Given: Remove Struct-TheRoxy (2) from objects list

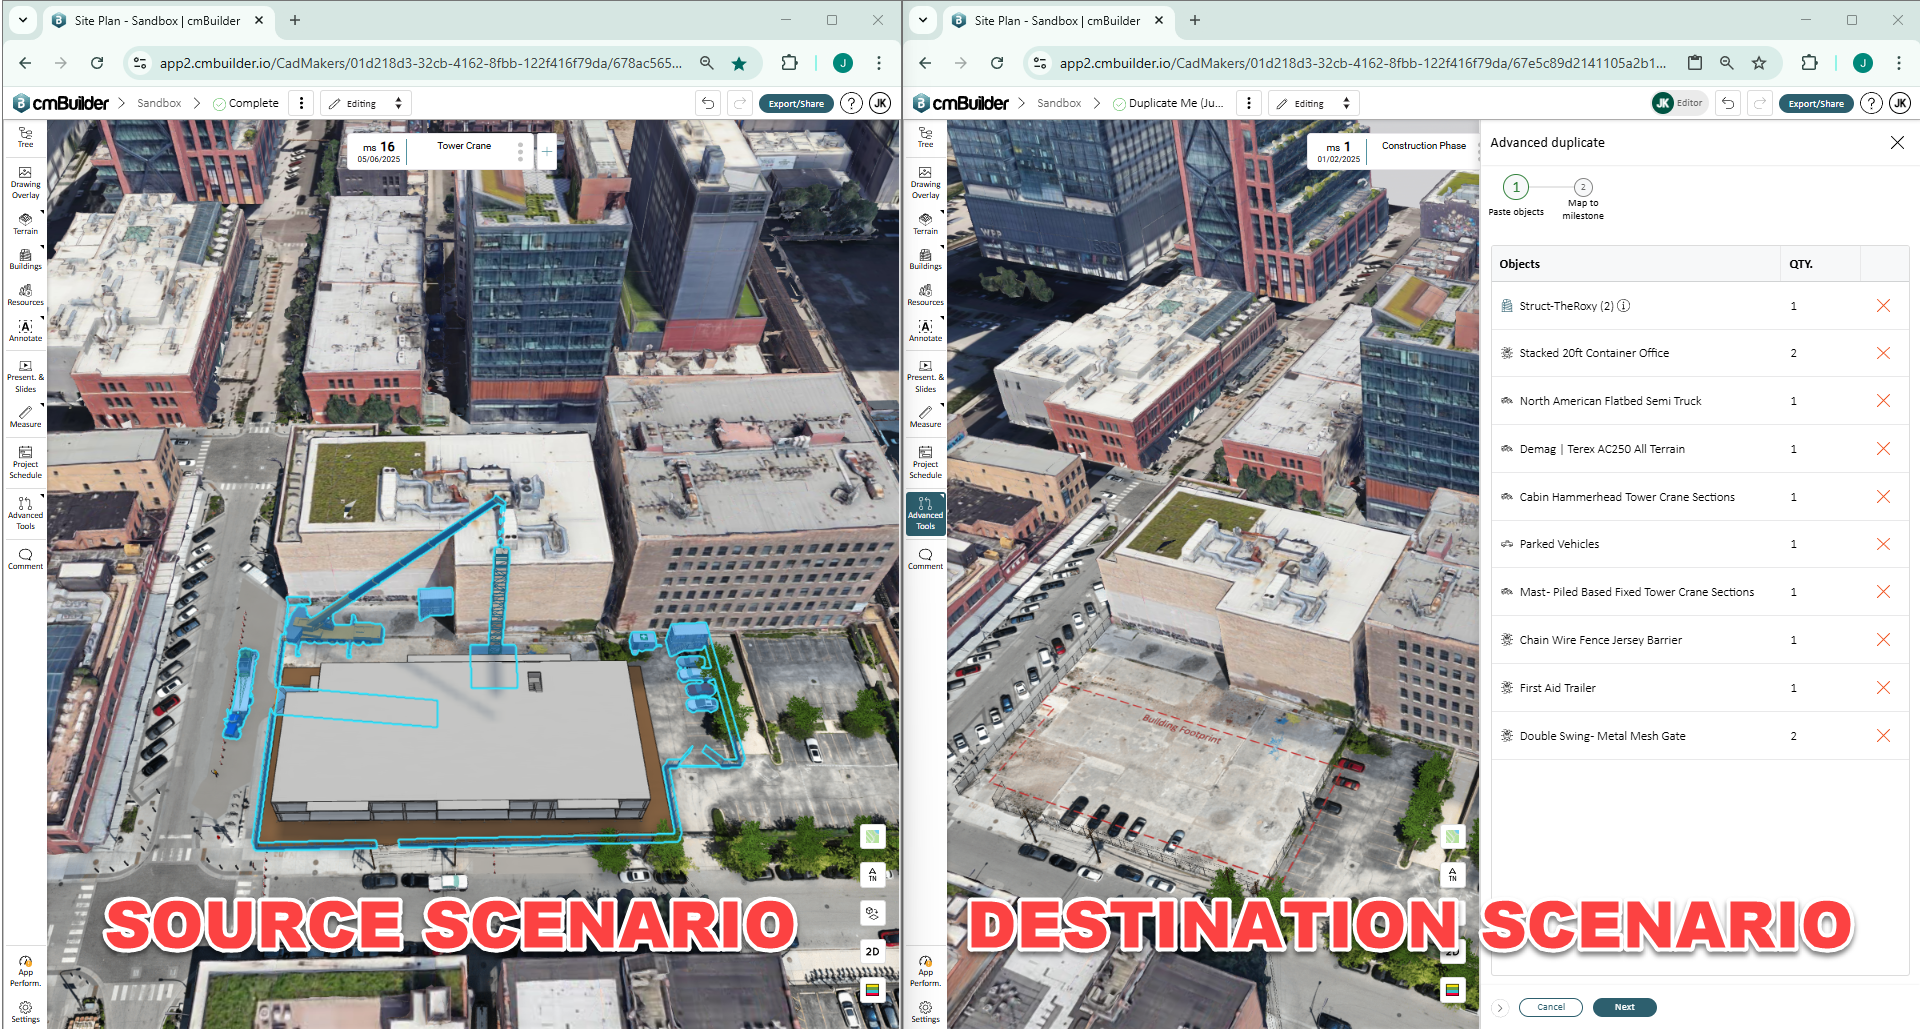Looking at the screenshot, I should [x=1883, y=306].
